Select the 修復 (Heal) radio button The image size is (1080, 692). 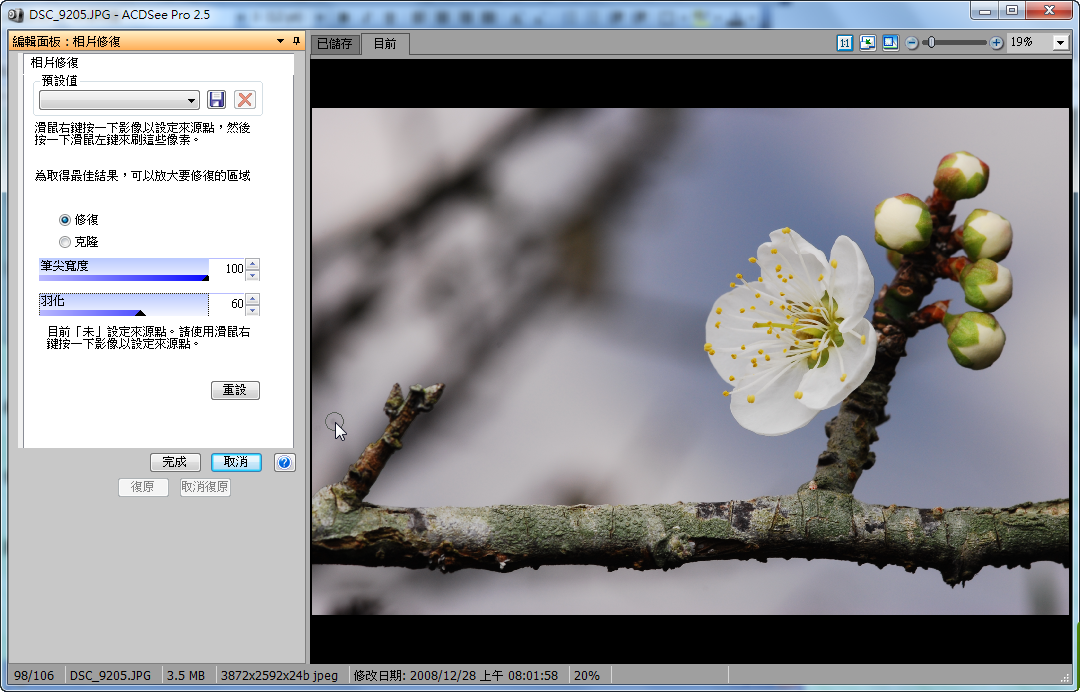(65, 219)
